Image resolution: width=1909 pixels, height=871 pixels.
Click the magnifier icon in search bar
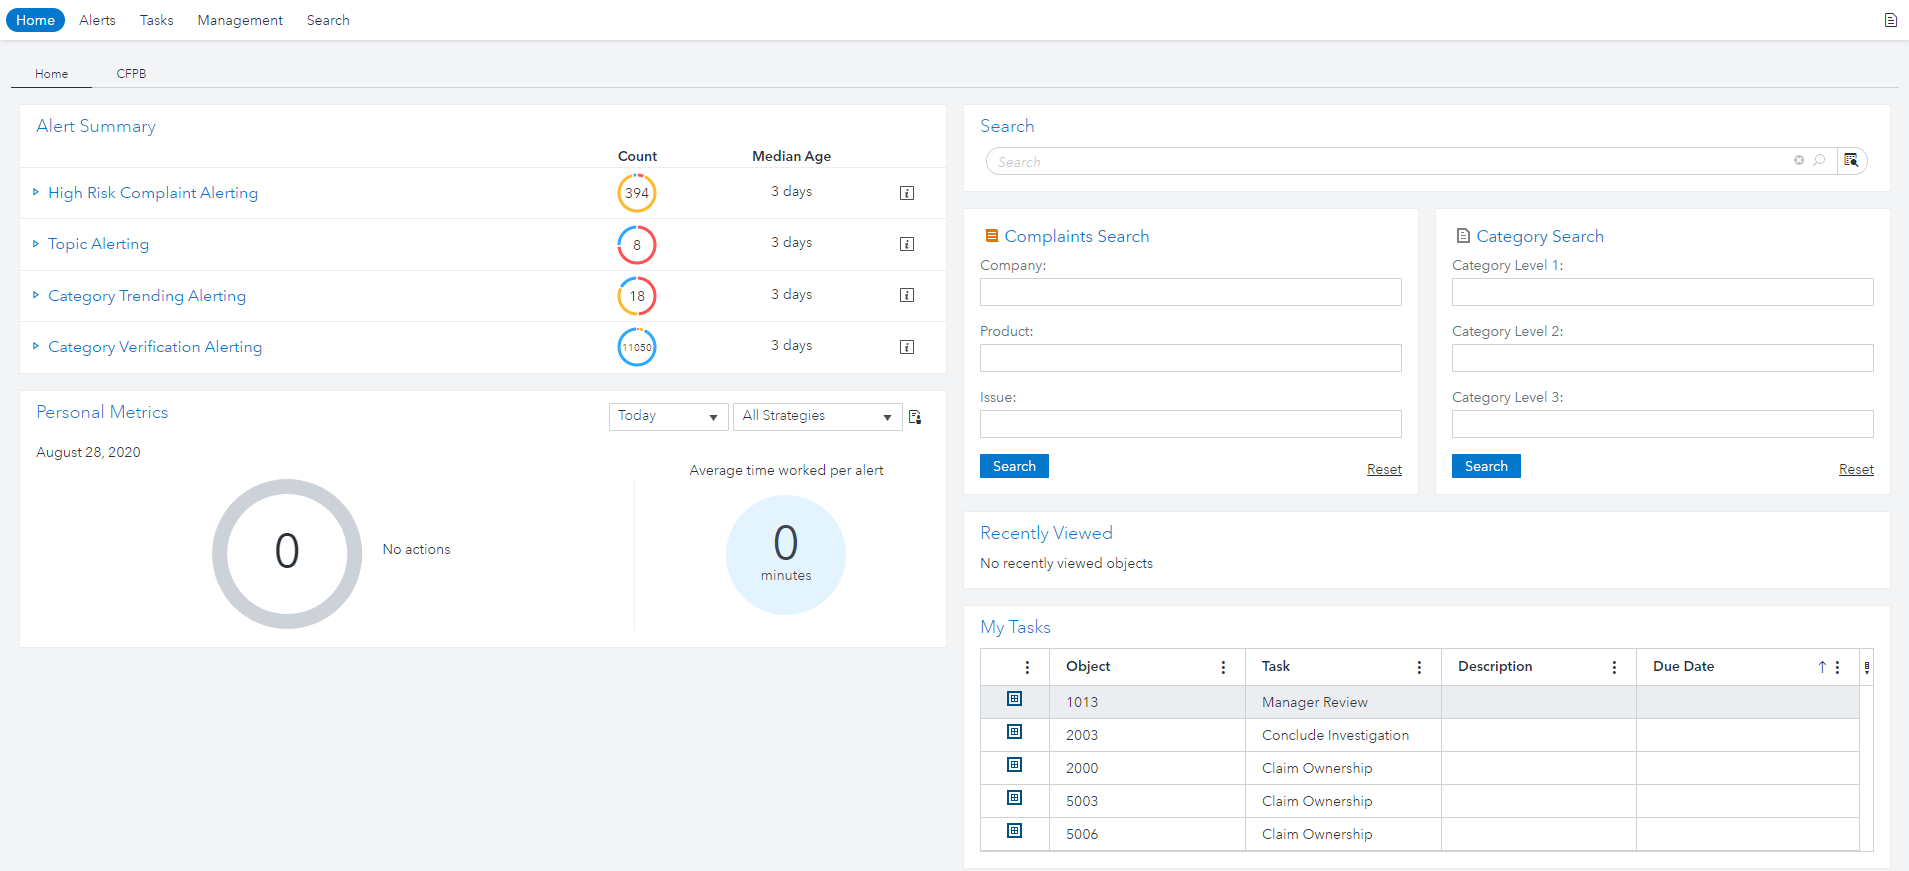point(1819,160)
